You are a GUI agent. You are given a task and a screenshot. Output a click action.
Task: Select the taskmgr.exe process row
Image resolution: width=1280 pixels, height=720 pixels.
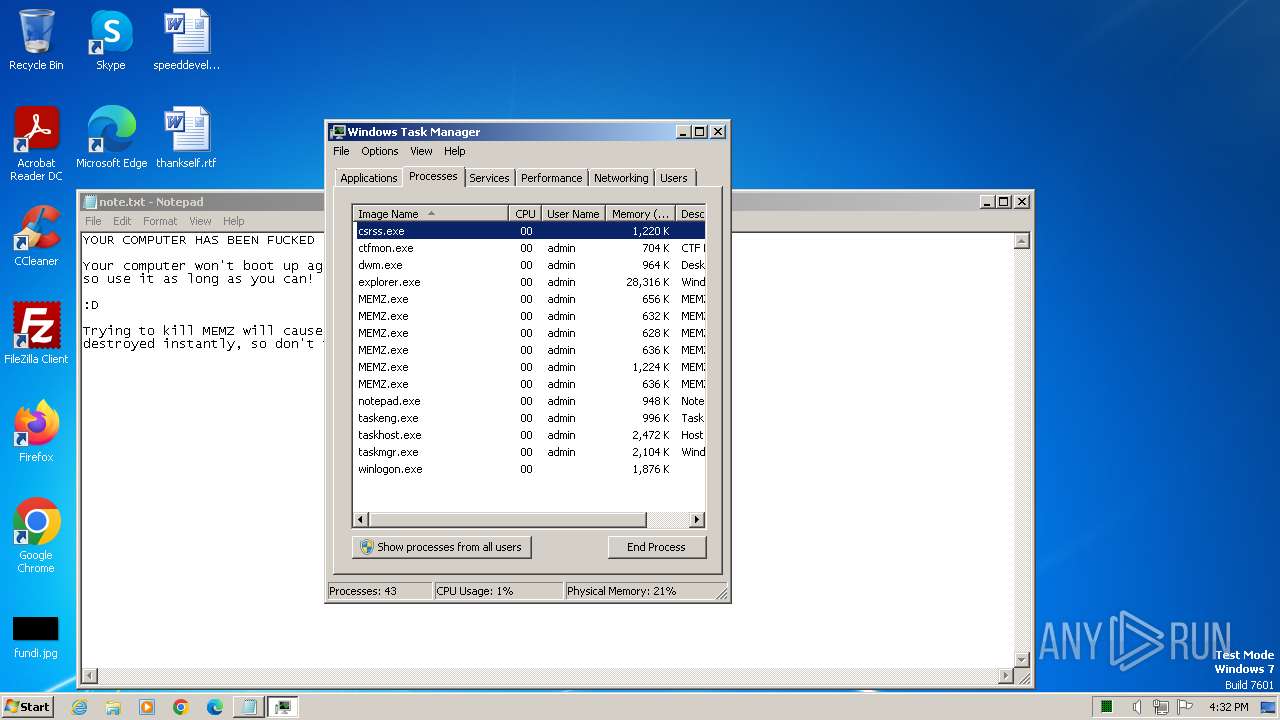coord(530,452)
